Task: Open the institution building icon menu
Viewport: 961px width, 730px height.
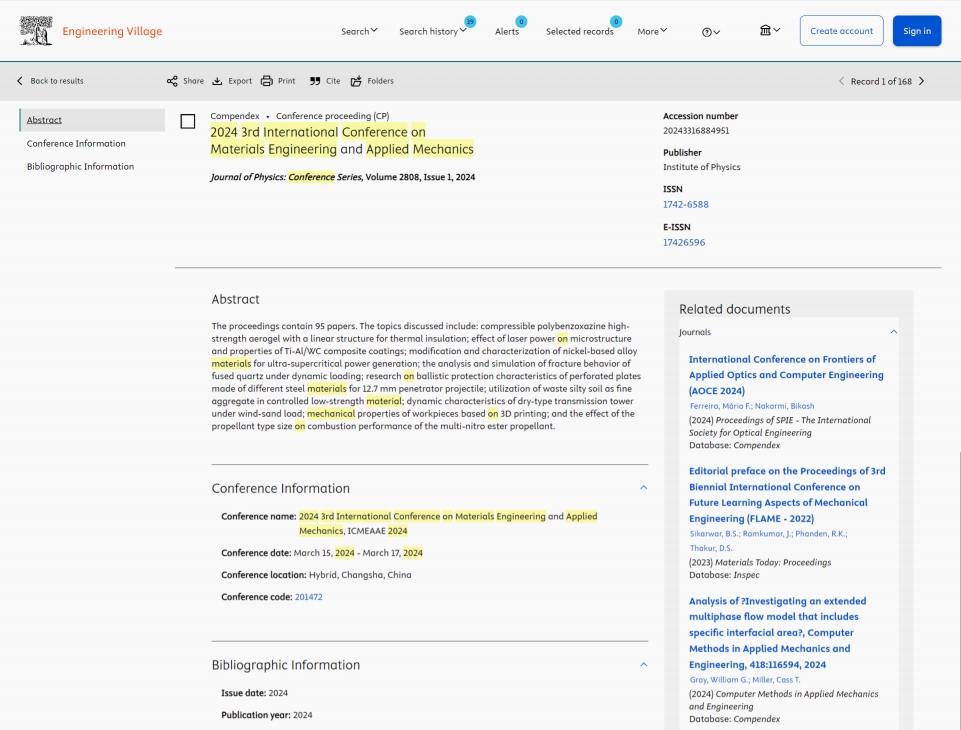Action: (x=770, y=30)
